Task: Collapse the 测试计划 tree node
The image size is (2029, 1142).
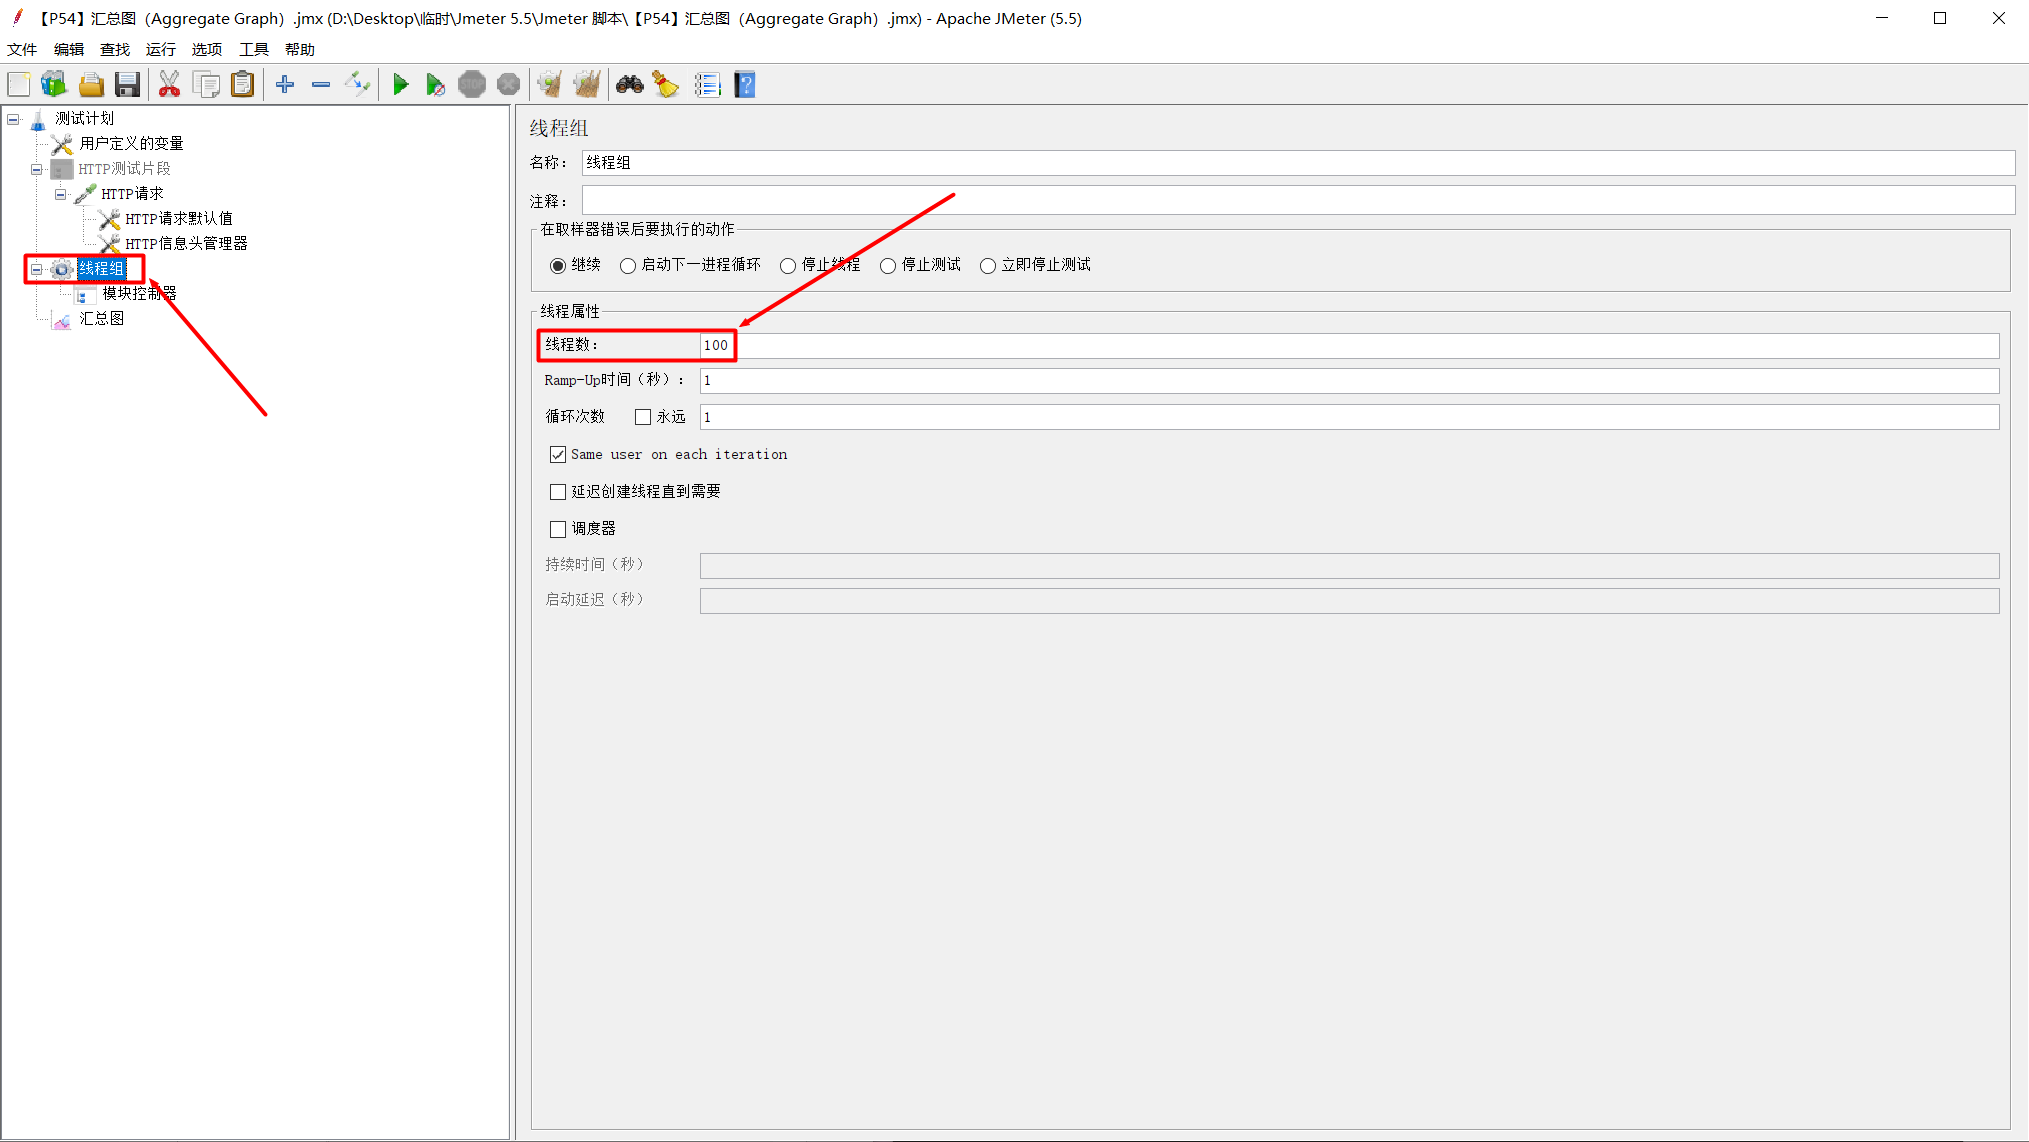Action: [x=13, y=119]
